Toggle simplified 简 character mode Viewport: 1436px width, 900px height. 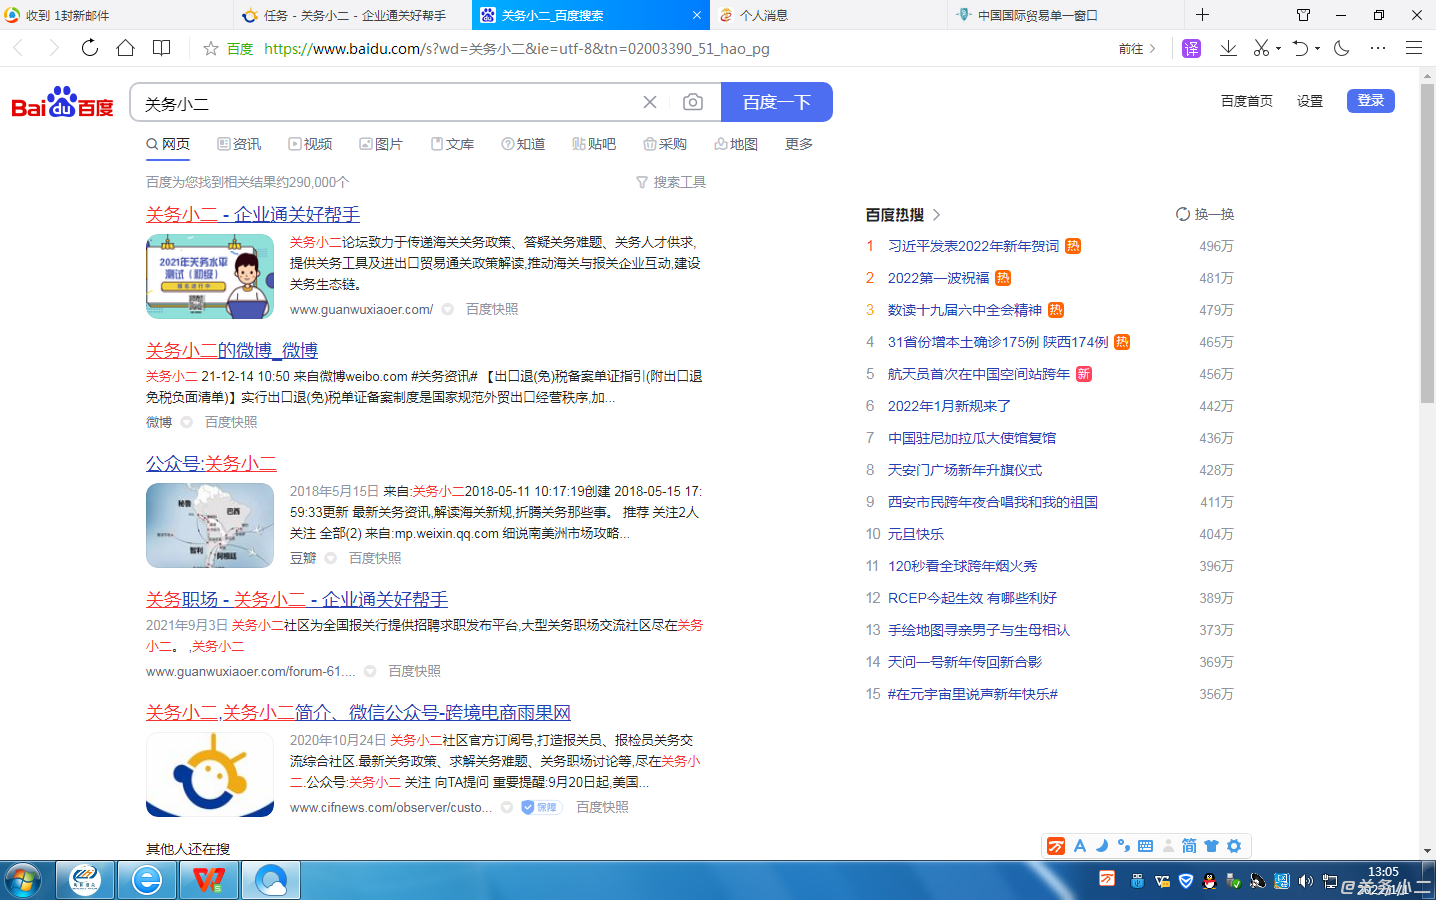pyautogui.click(x=1189, y=846)
